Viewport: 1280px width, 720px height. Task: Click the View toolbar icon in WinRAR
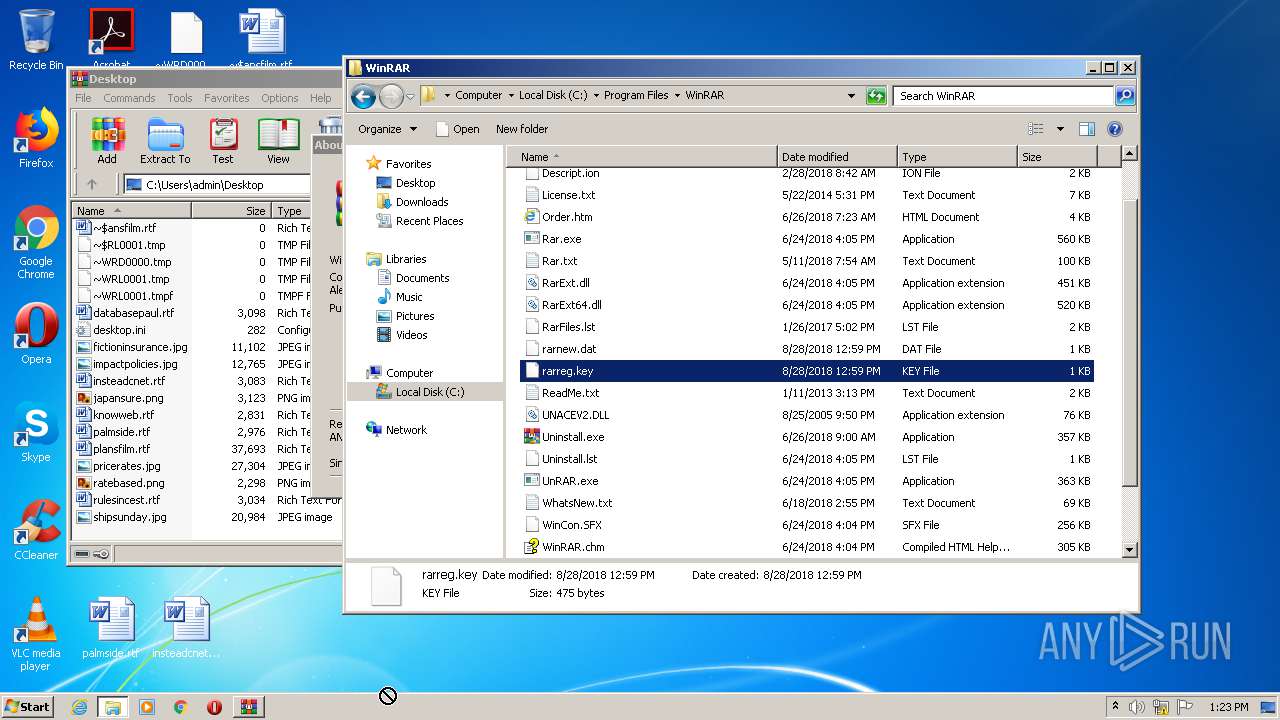pos(278,139)
